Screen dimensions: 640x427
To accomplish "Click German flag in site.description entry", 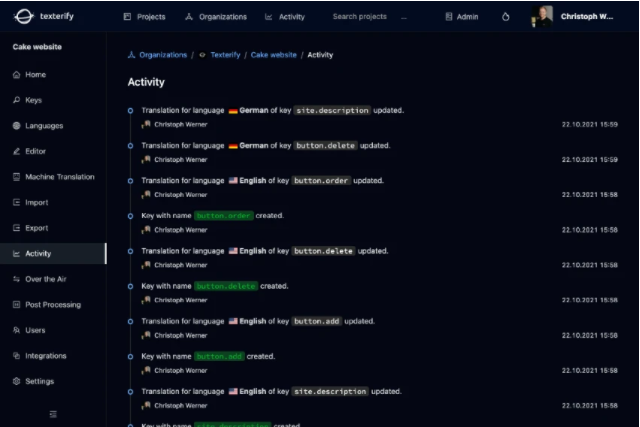I will pos(233,111).
